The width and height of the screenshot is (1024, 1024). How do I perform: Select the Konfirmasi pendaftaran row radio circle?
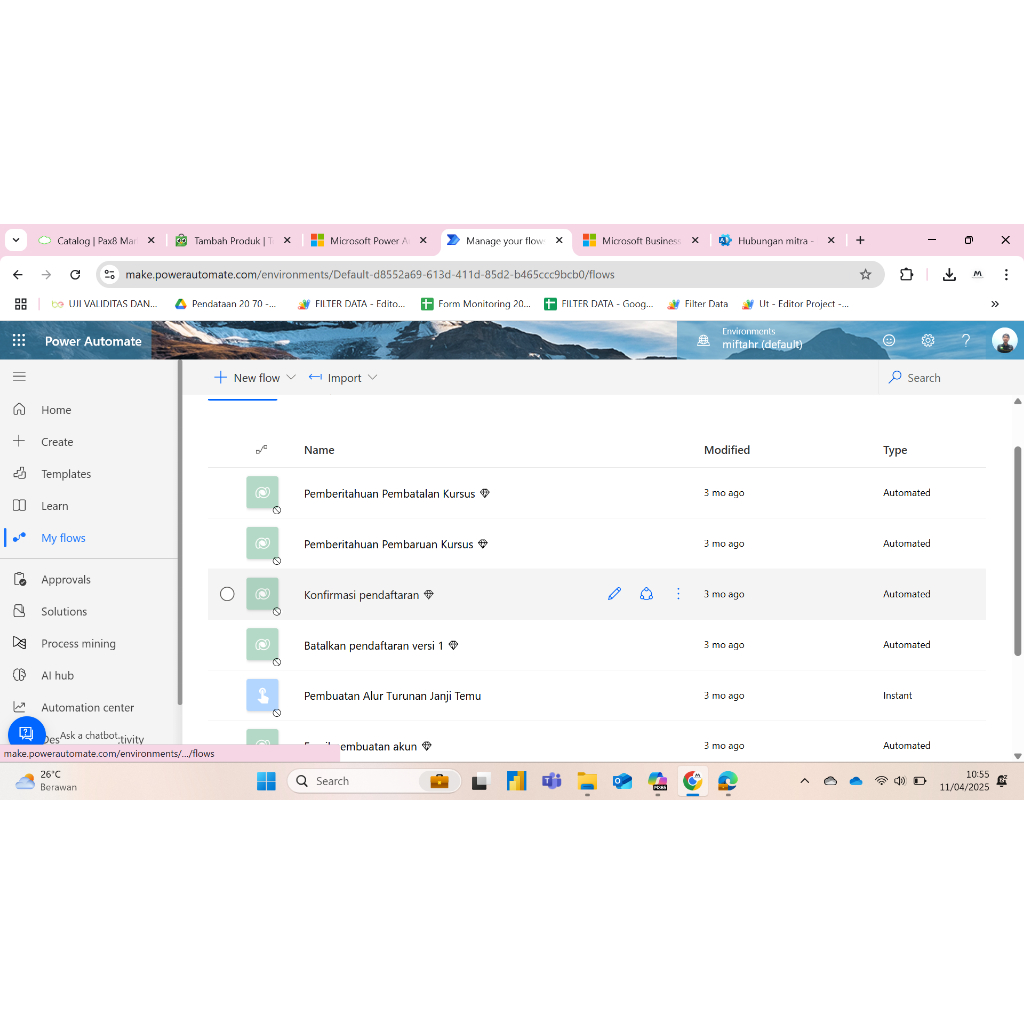(227, 594)
